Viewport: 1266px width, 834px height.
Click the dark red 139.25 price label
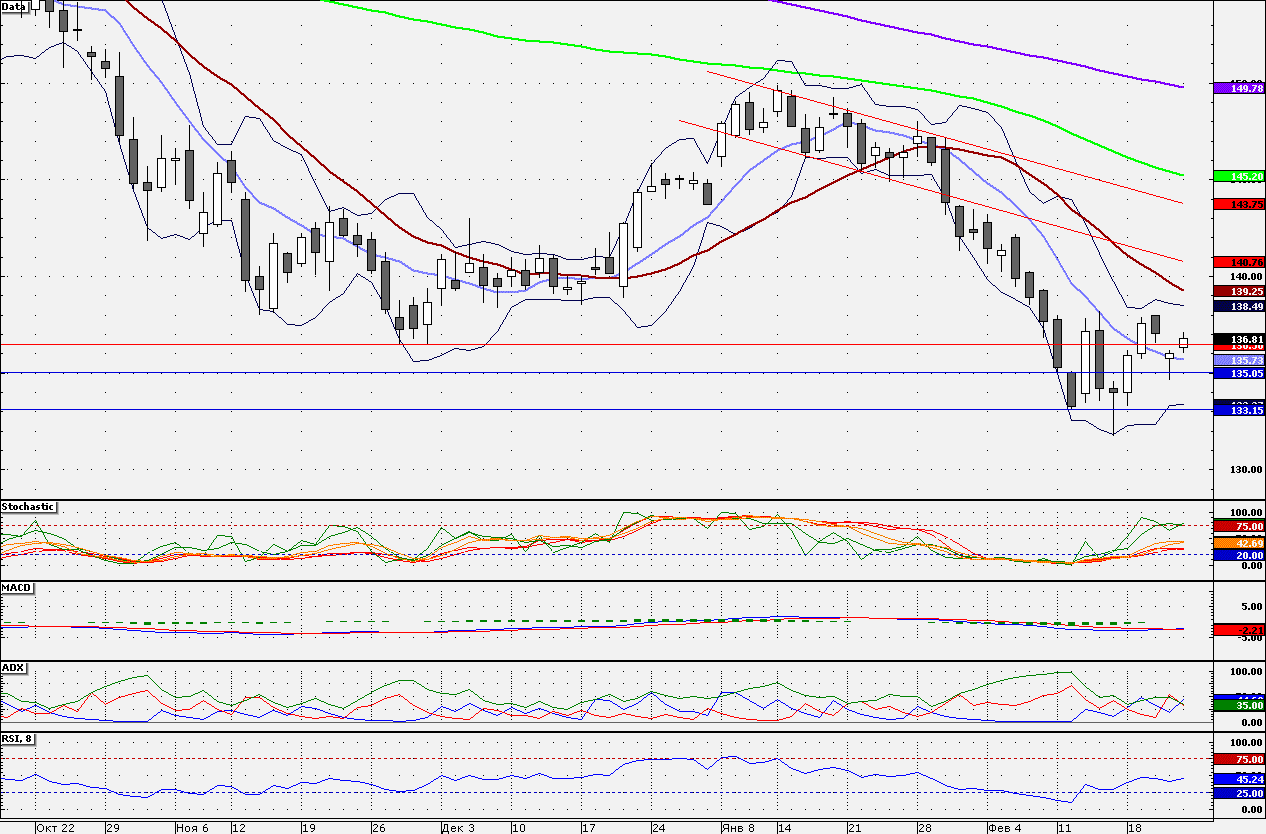point(1239,291)
